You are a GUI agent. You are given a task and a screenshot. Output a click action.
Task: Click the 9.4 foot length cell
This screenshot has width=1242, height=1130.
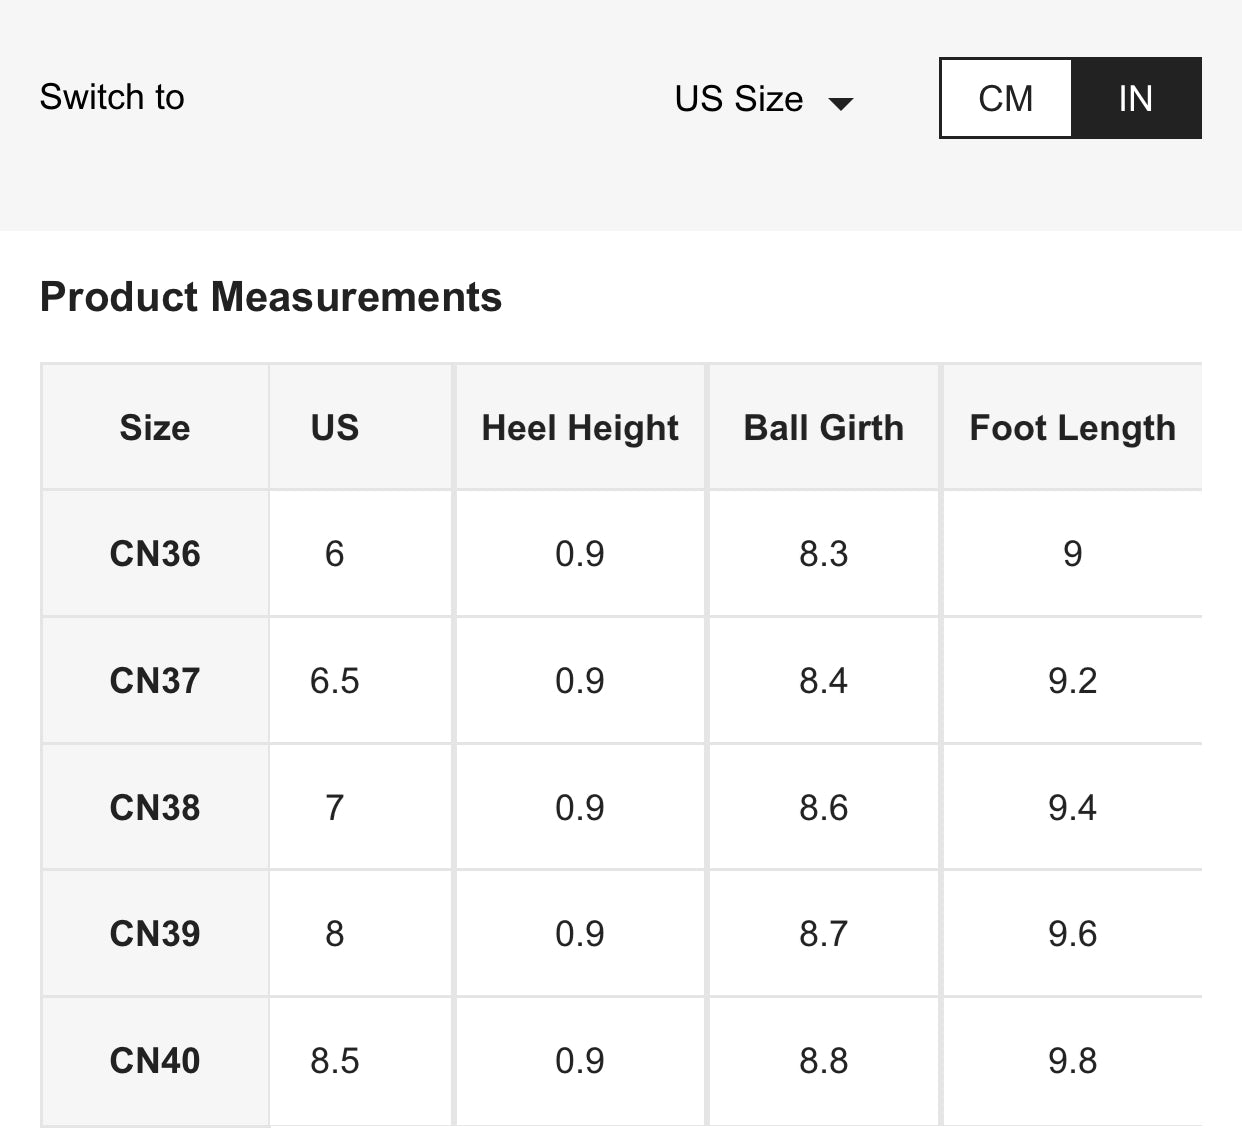(x=1072, y=808)
